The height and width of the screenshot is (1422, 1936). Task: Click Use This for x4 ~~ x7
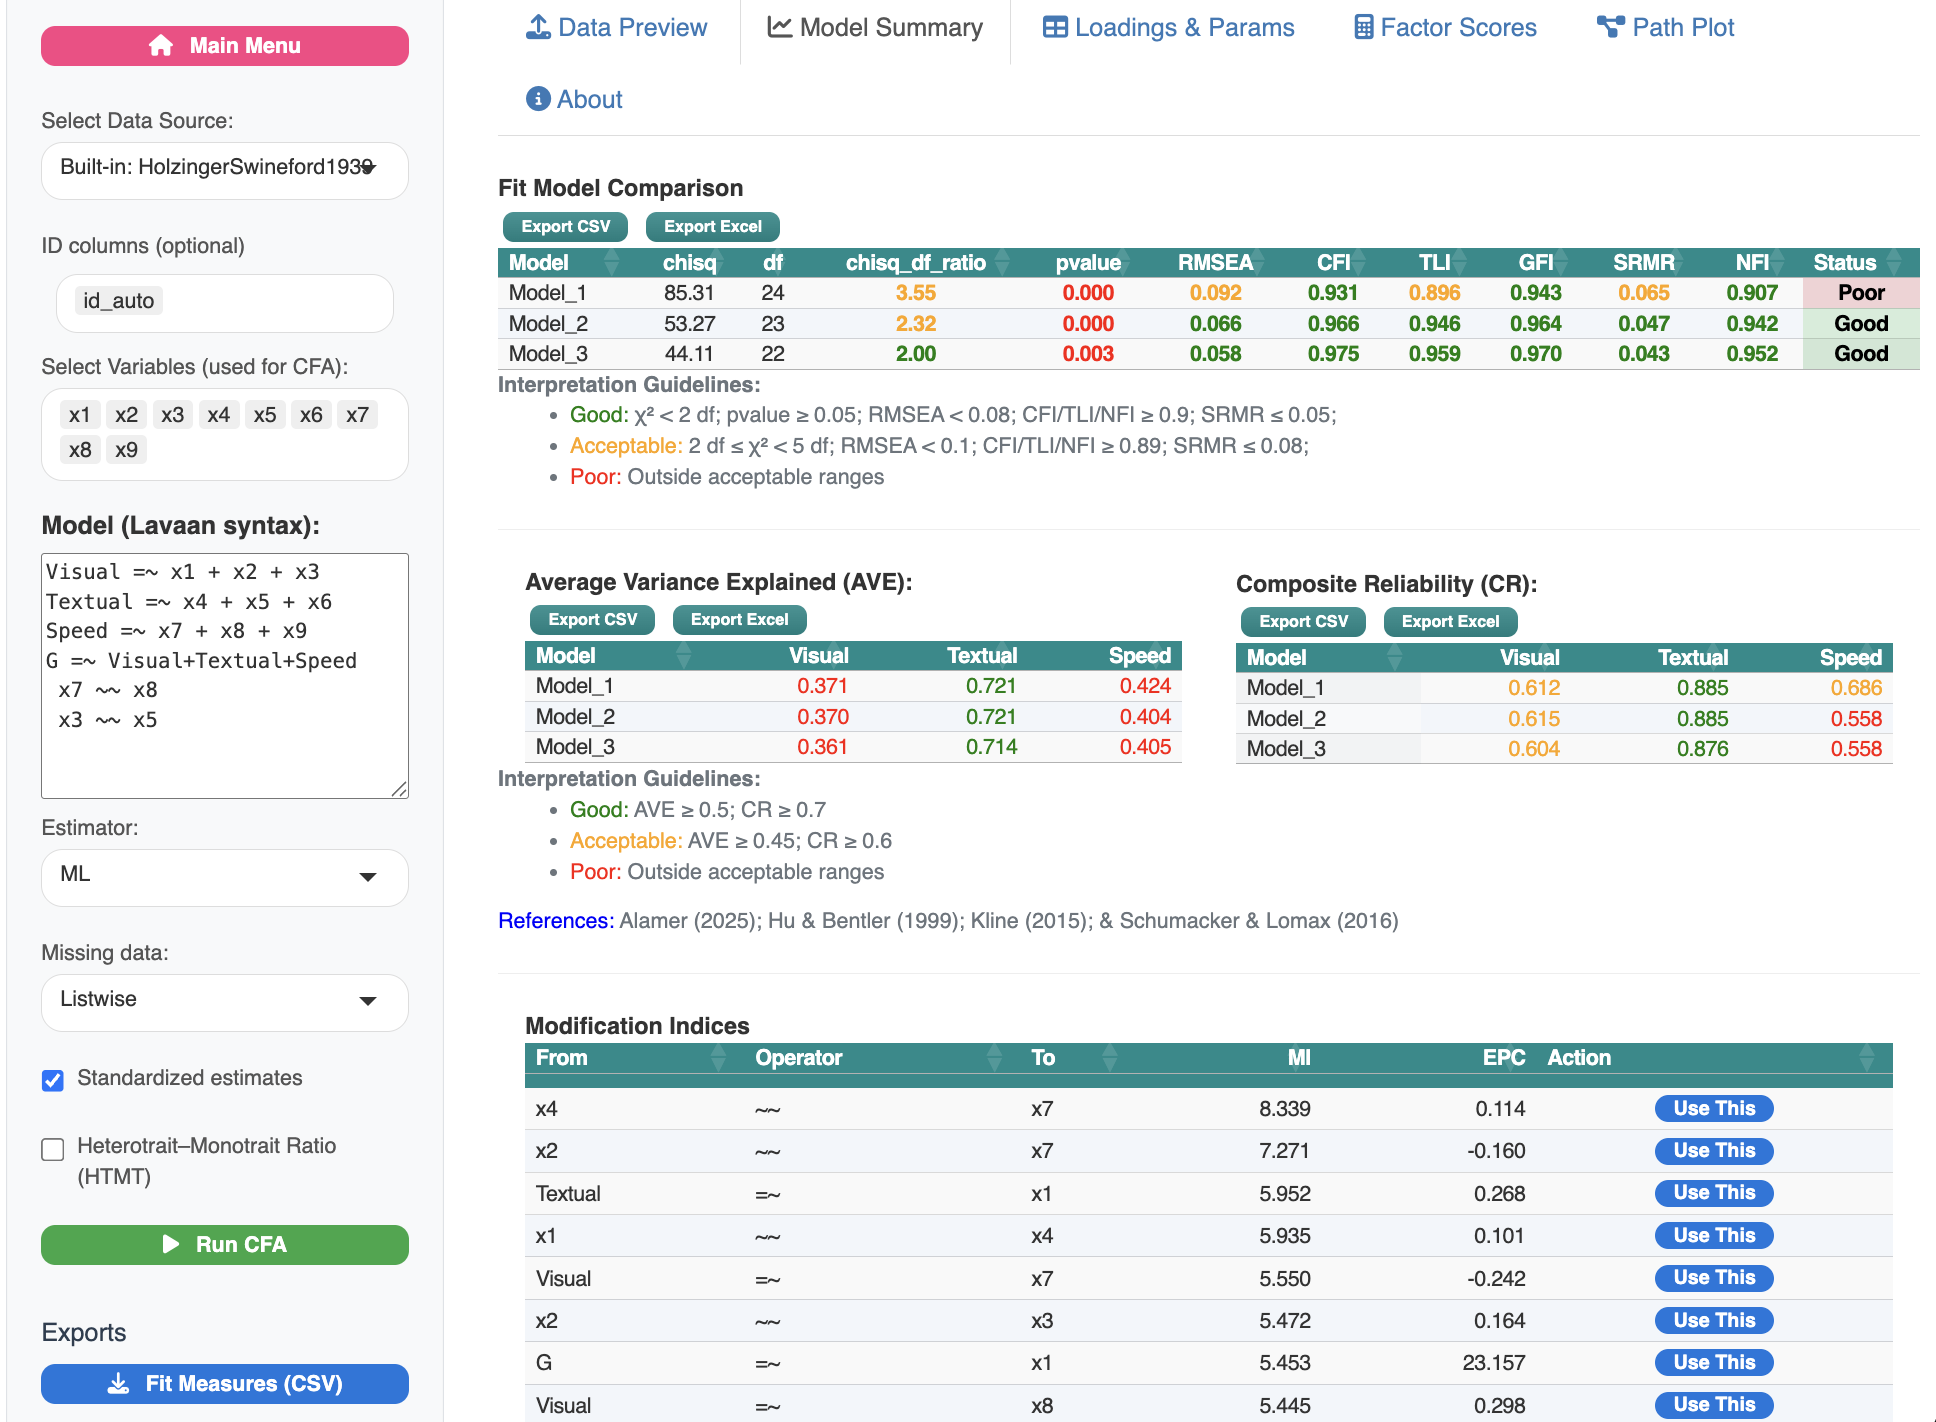point(1713,1108)
